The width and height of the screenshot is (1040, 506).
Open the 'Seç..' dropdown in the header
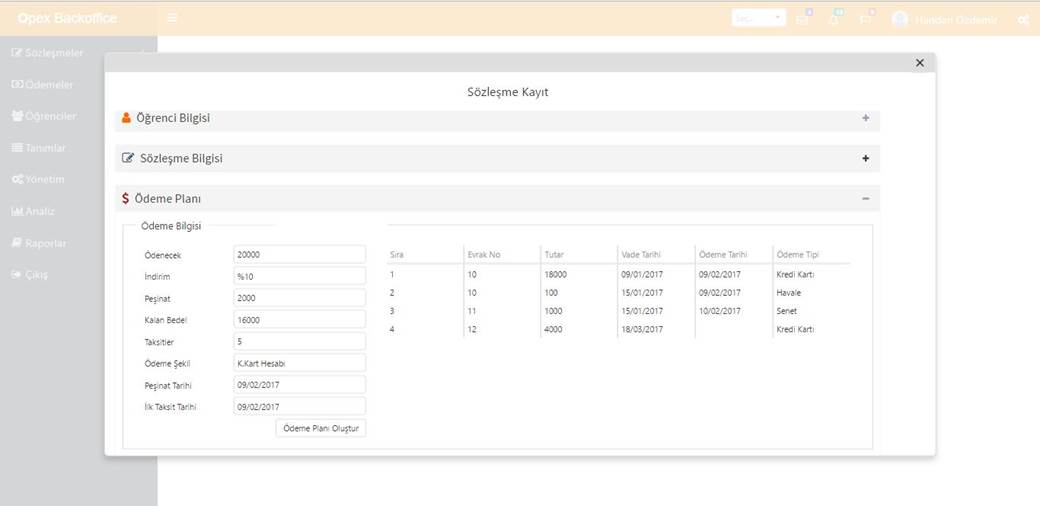[758, 18]
